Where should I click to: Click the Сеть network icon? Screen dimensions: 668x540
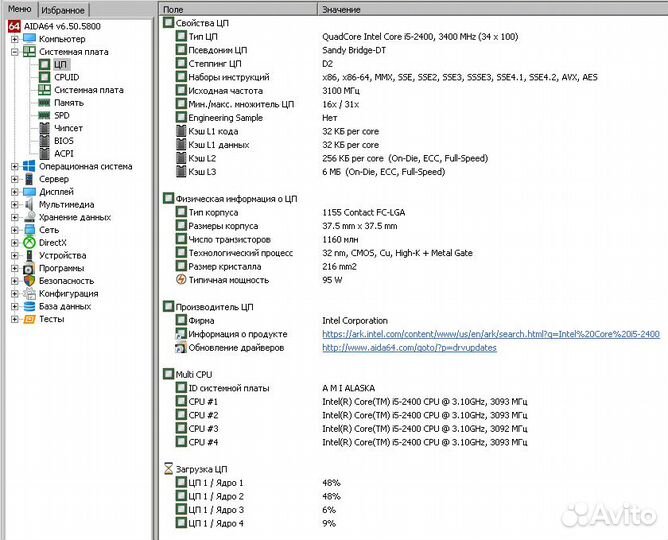(x=29, y=230)
